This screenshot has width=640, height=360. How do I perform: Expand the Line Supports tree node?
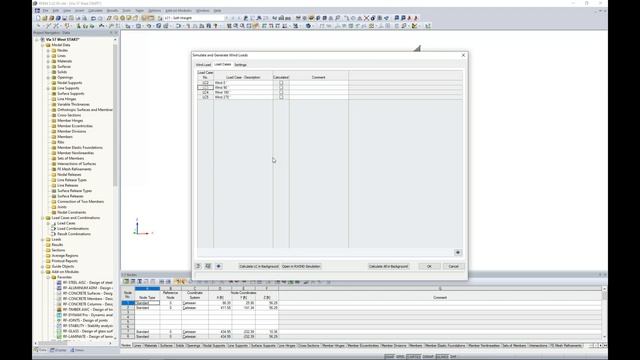(48, 88)
